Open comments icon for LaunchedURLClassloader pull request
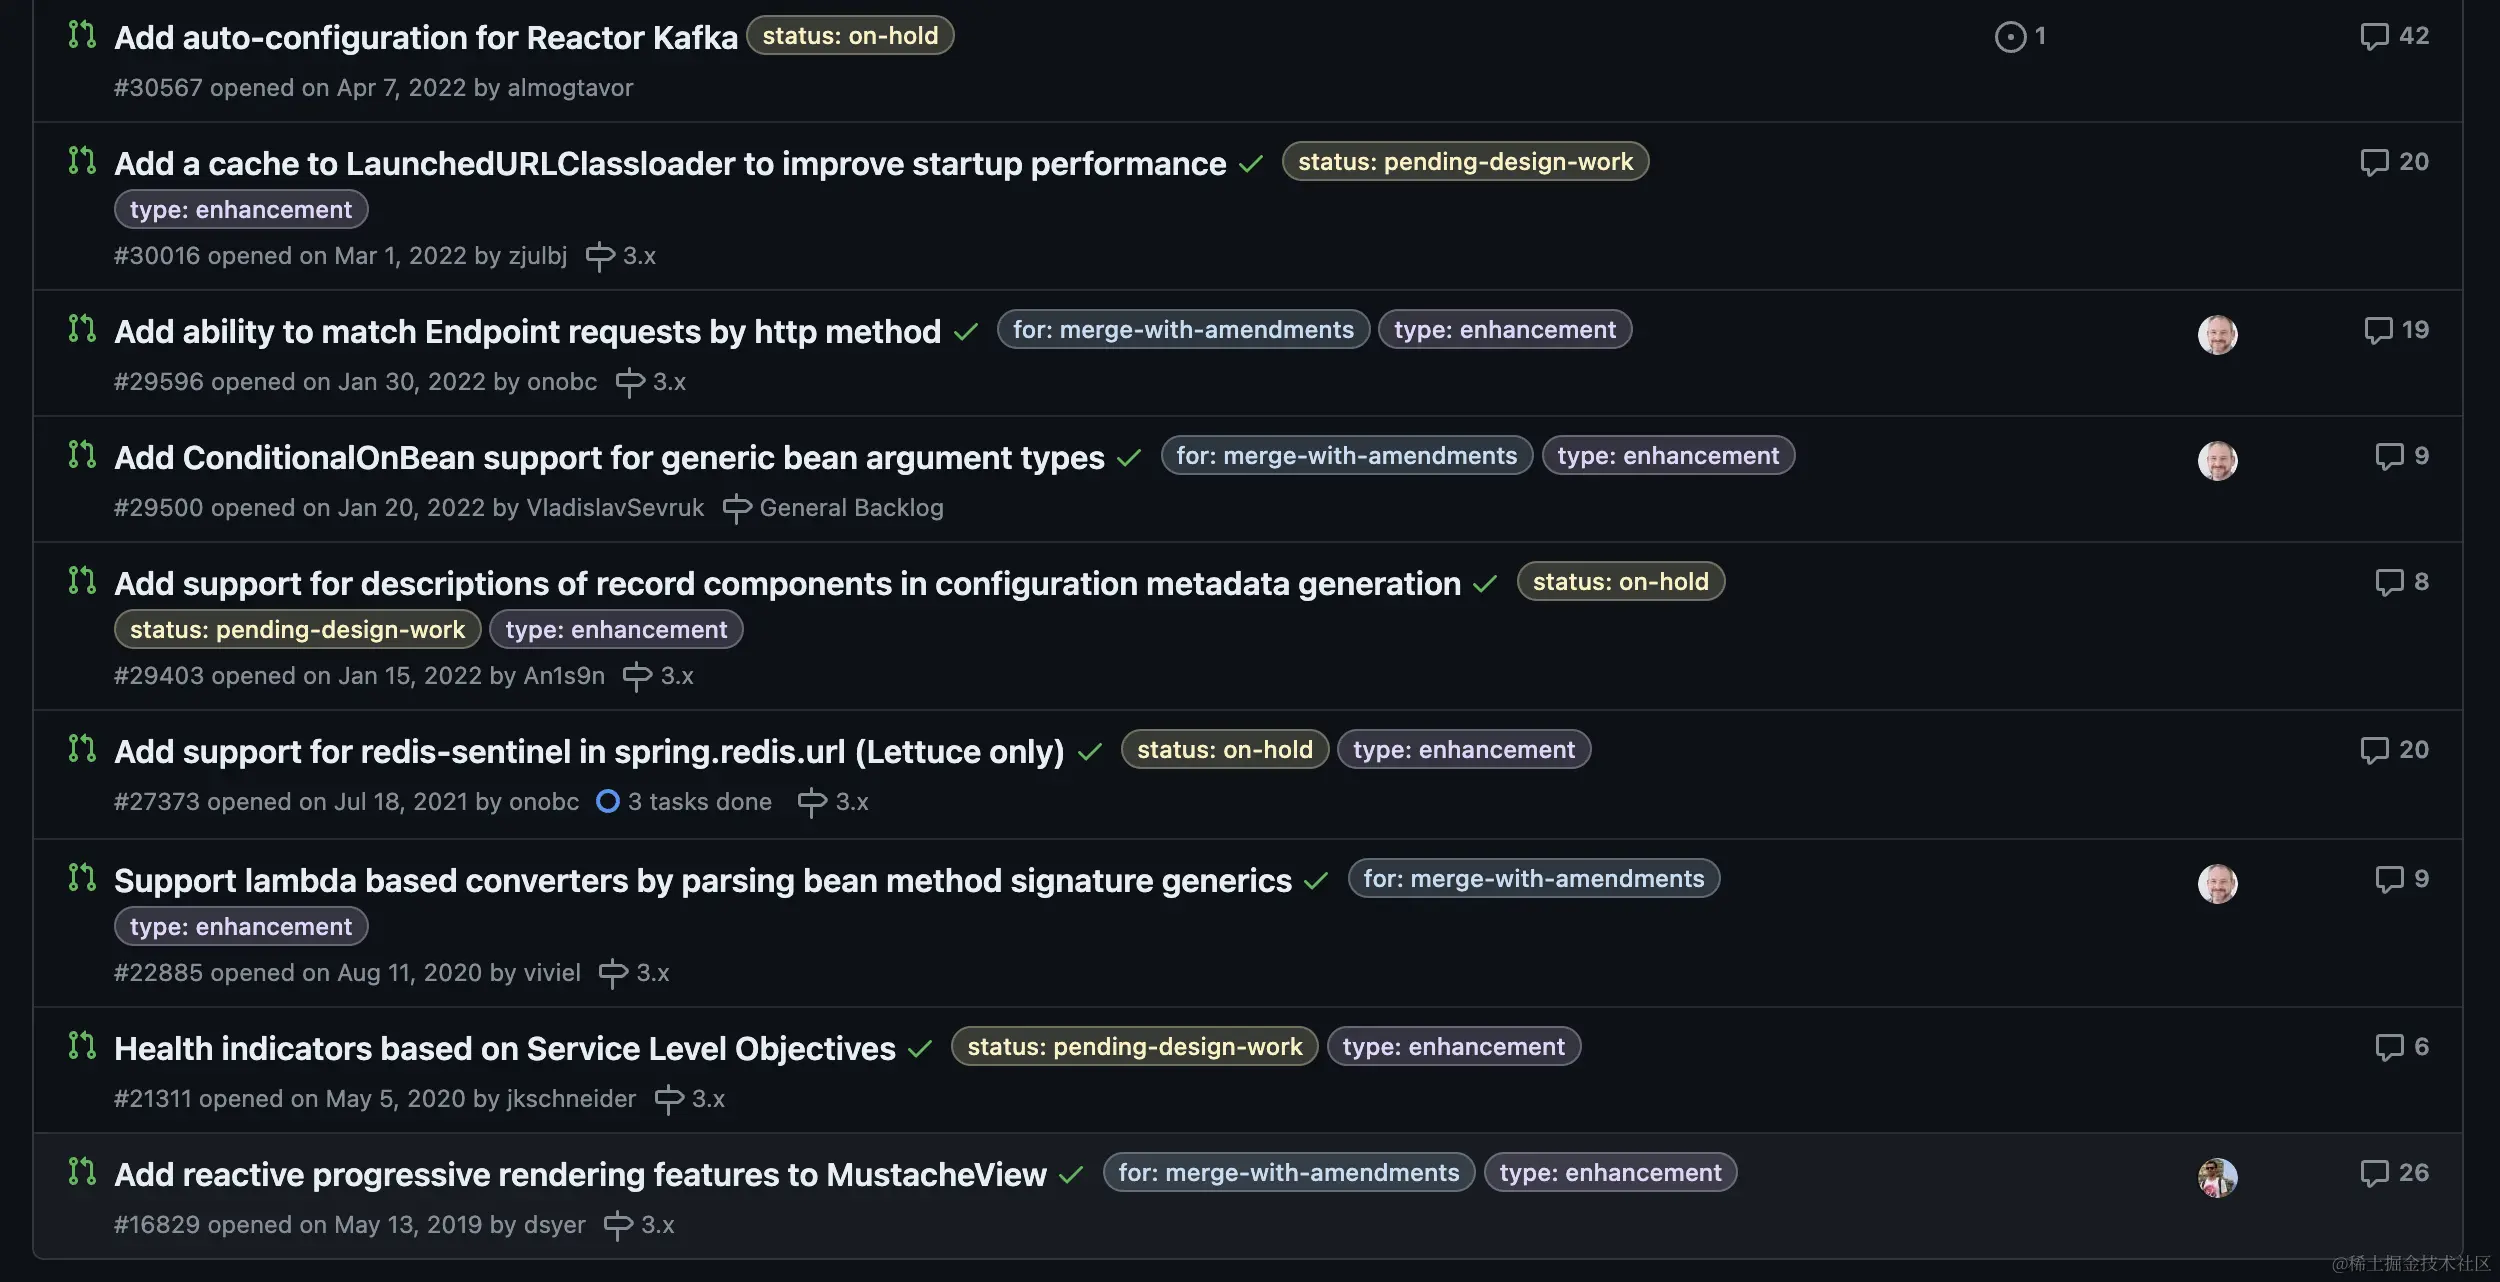Image resolution: width=2500 pixels, height=1282 pixels. (2373, 162)
